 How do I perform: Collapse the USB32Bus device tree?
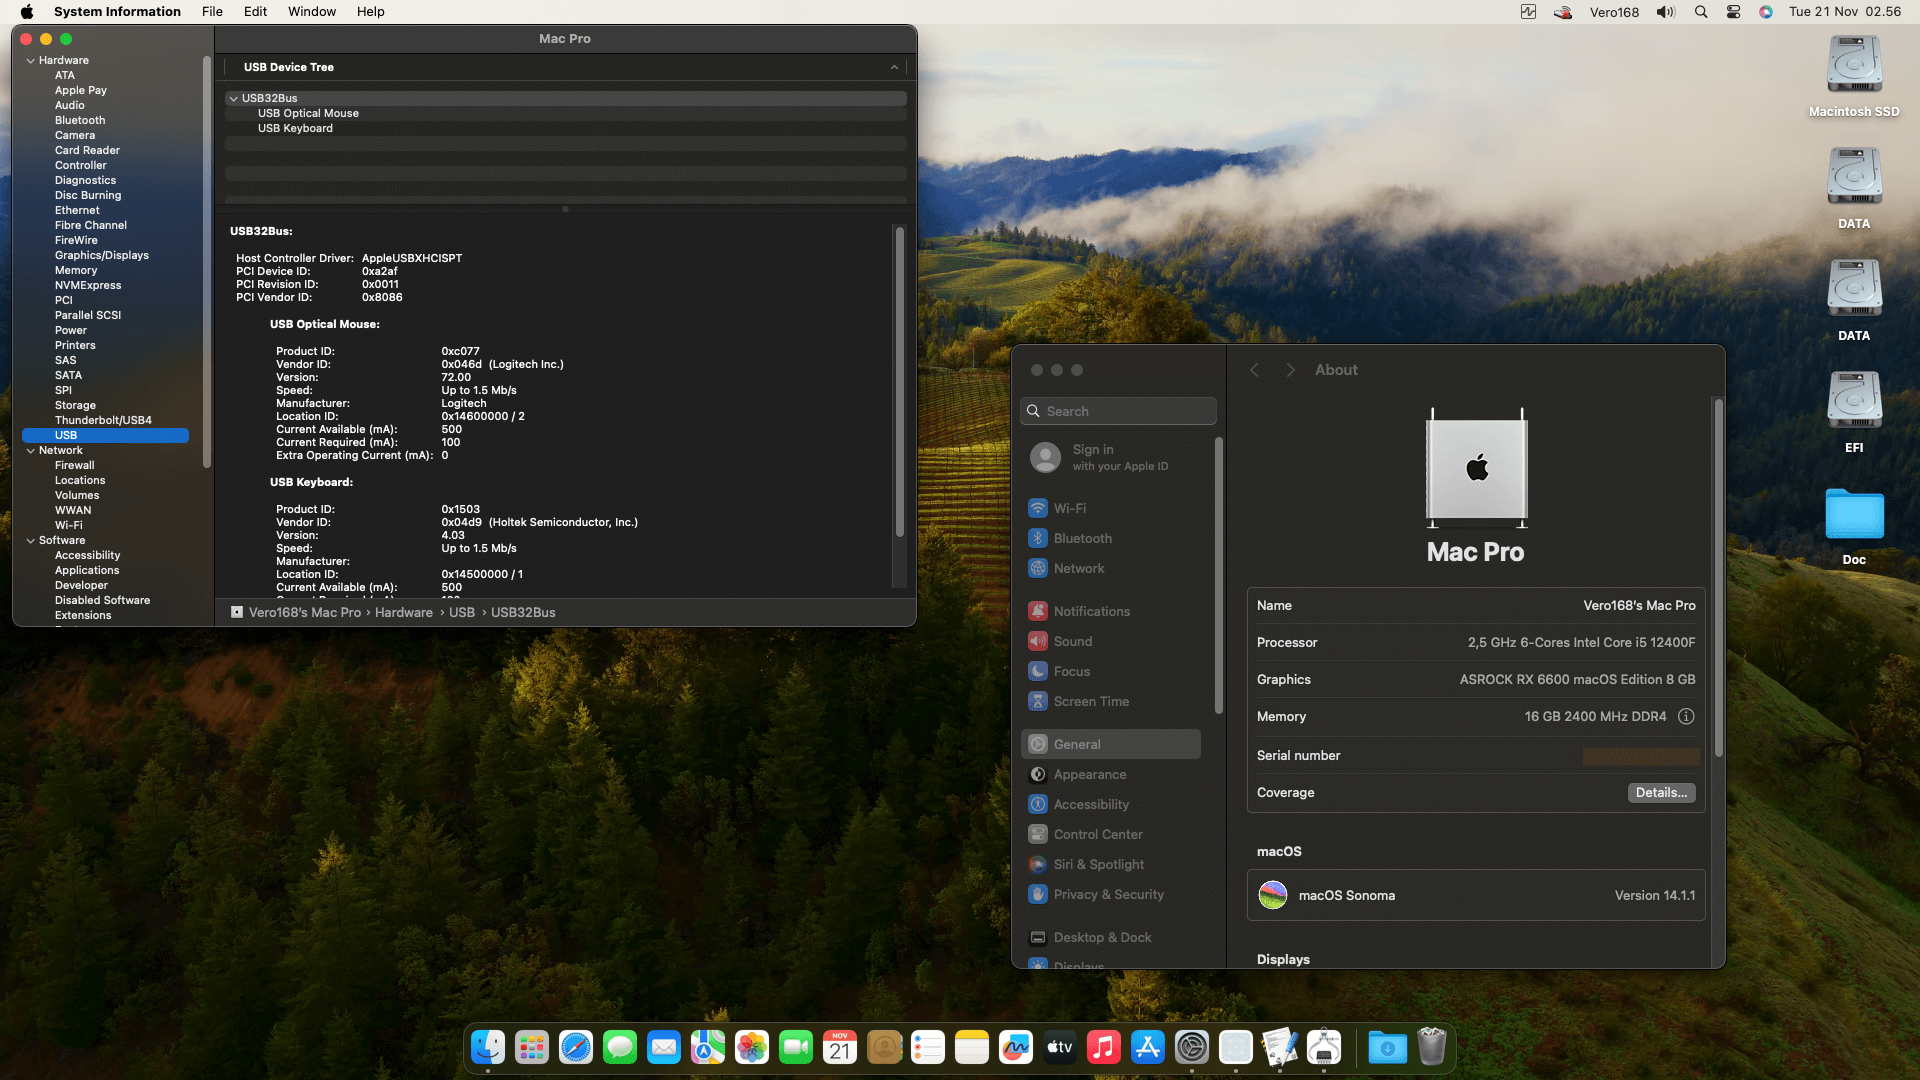click(234, 98)
